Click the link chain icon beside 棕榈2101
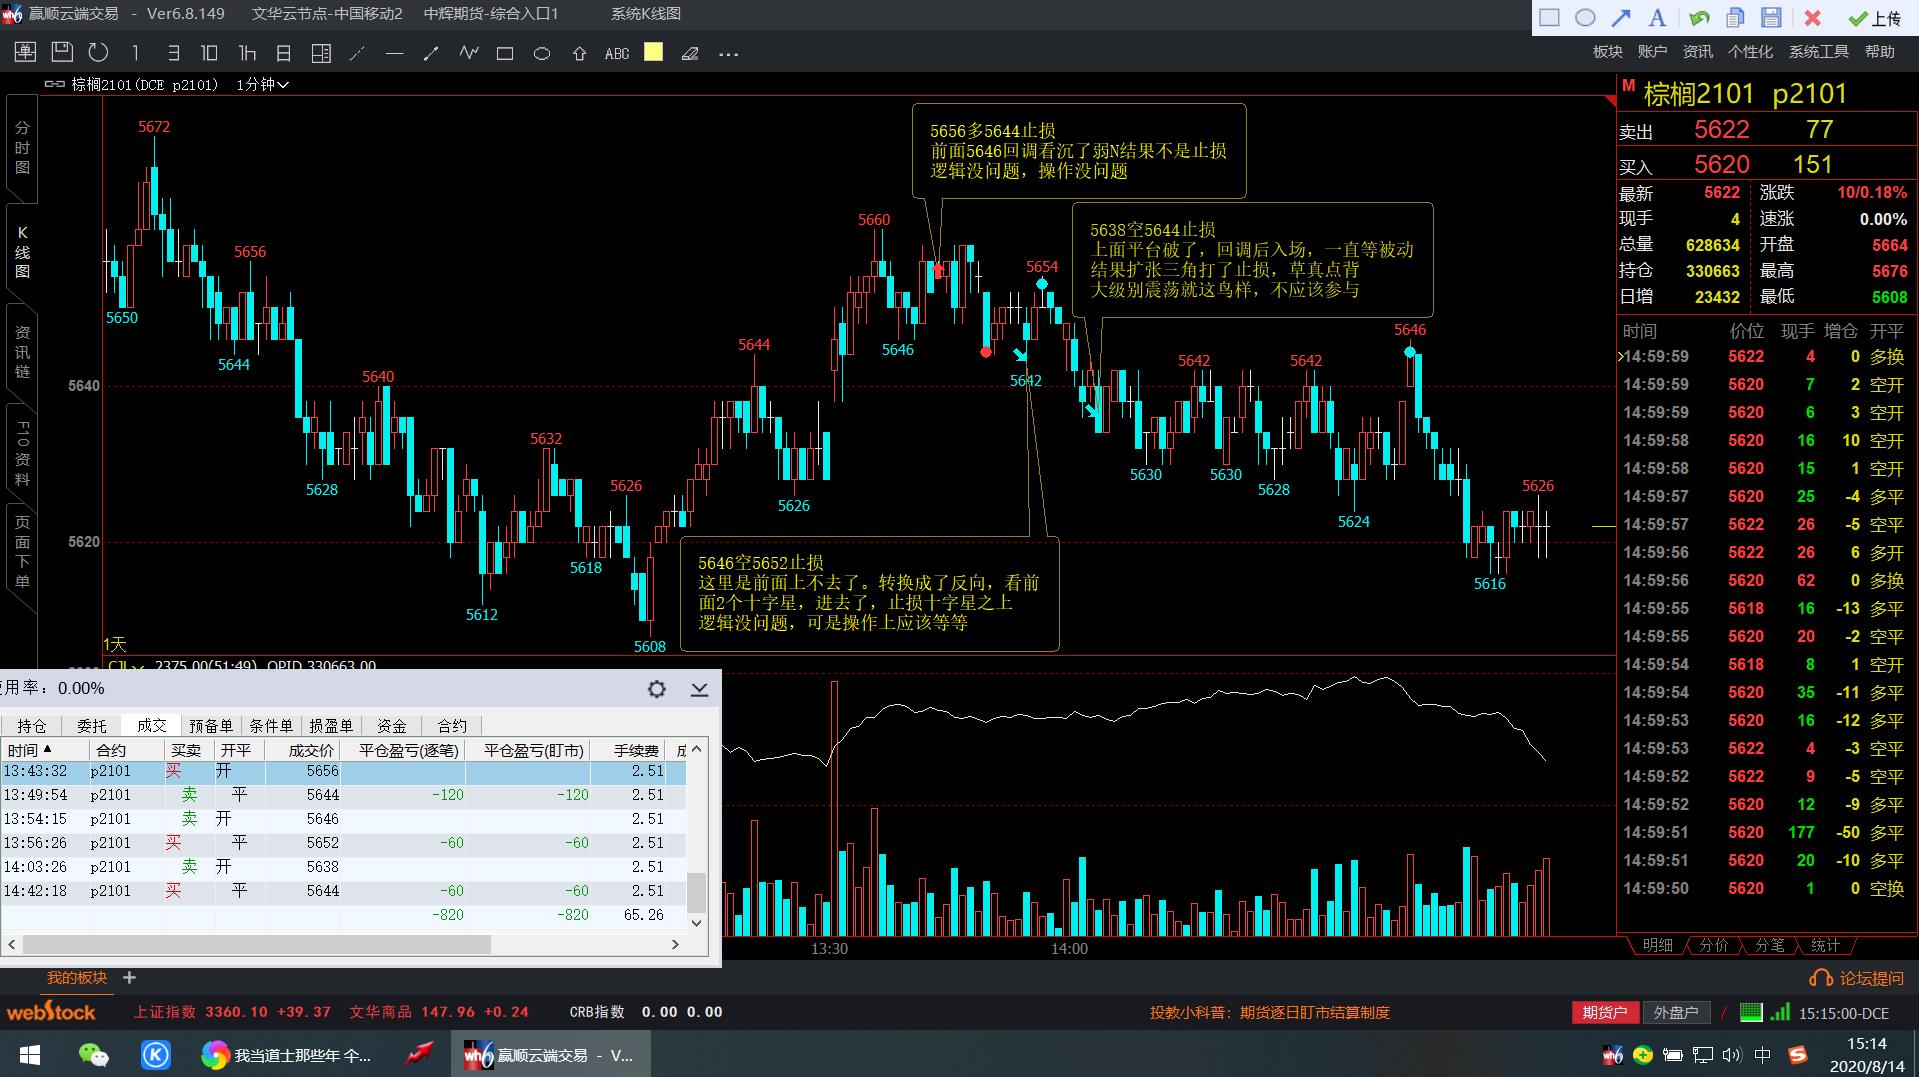Screen dimensions: 1919x1077 (x=54, y=85)
